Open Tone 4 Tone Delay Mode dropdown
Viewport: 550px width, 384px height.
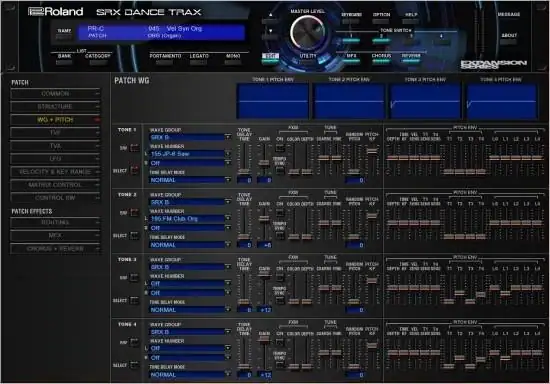click(190, 375)
